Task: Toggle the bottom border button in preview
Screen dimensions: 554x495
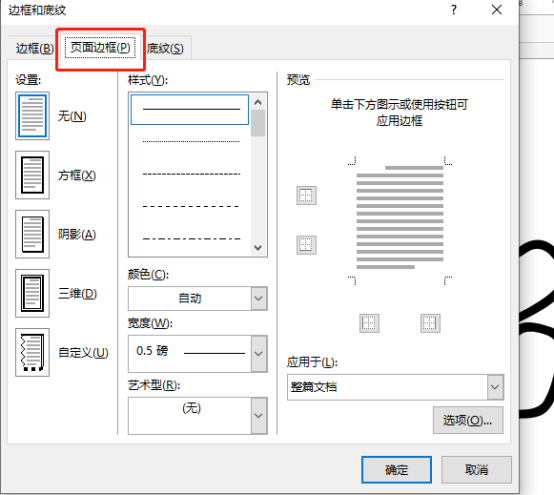Action: (x=306, y=245)
